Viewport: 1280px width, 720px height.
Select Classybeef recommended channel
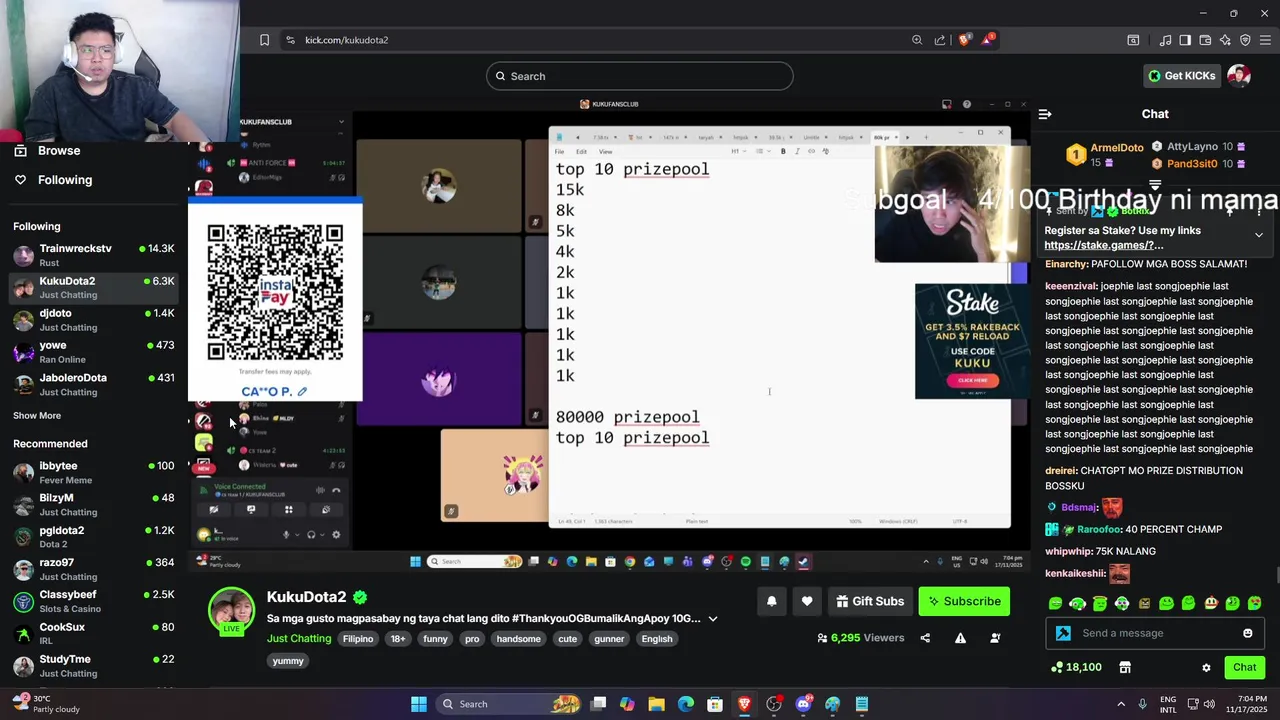click(93, 601)
